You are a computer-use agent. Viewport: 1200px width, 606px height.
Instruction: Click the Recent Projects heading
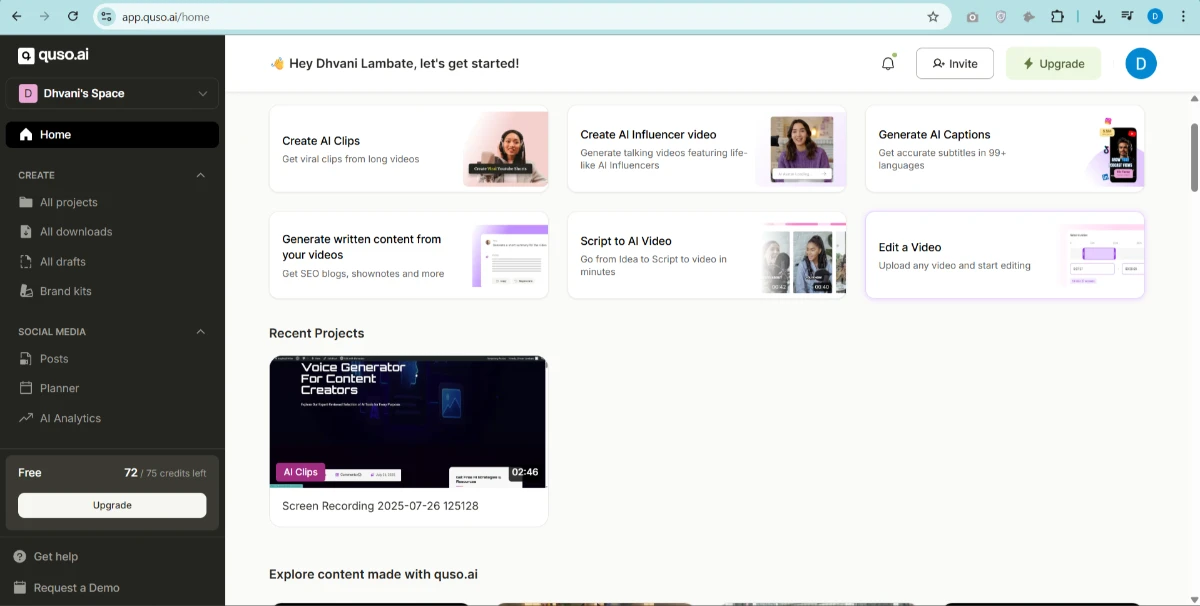coord(316,333)
